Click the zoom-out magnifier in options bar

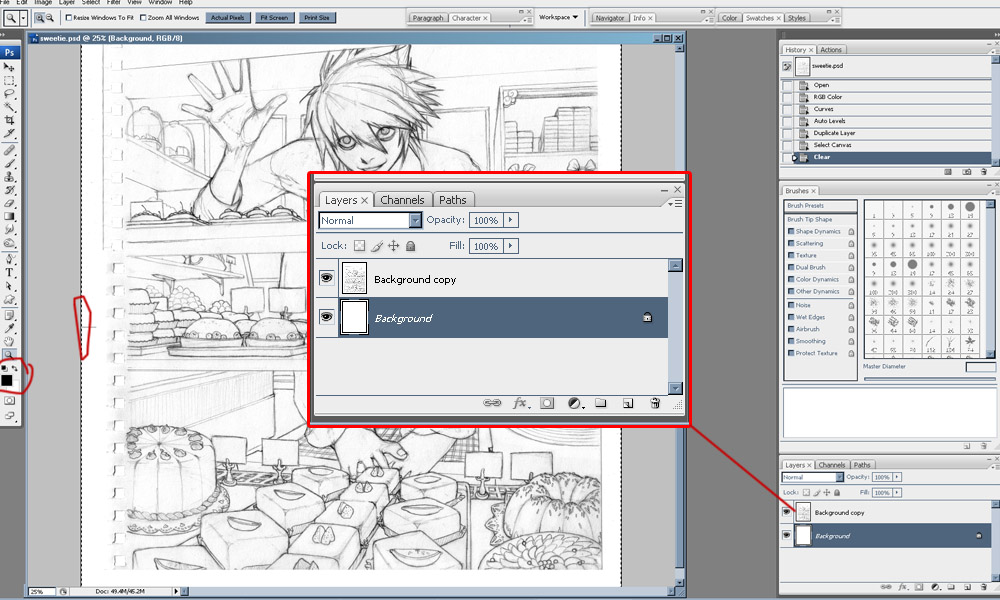[x=49, y=18]
